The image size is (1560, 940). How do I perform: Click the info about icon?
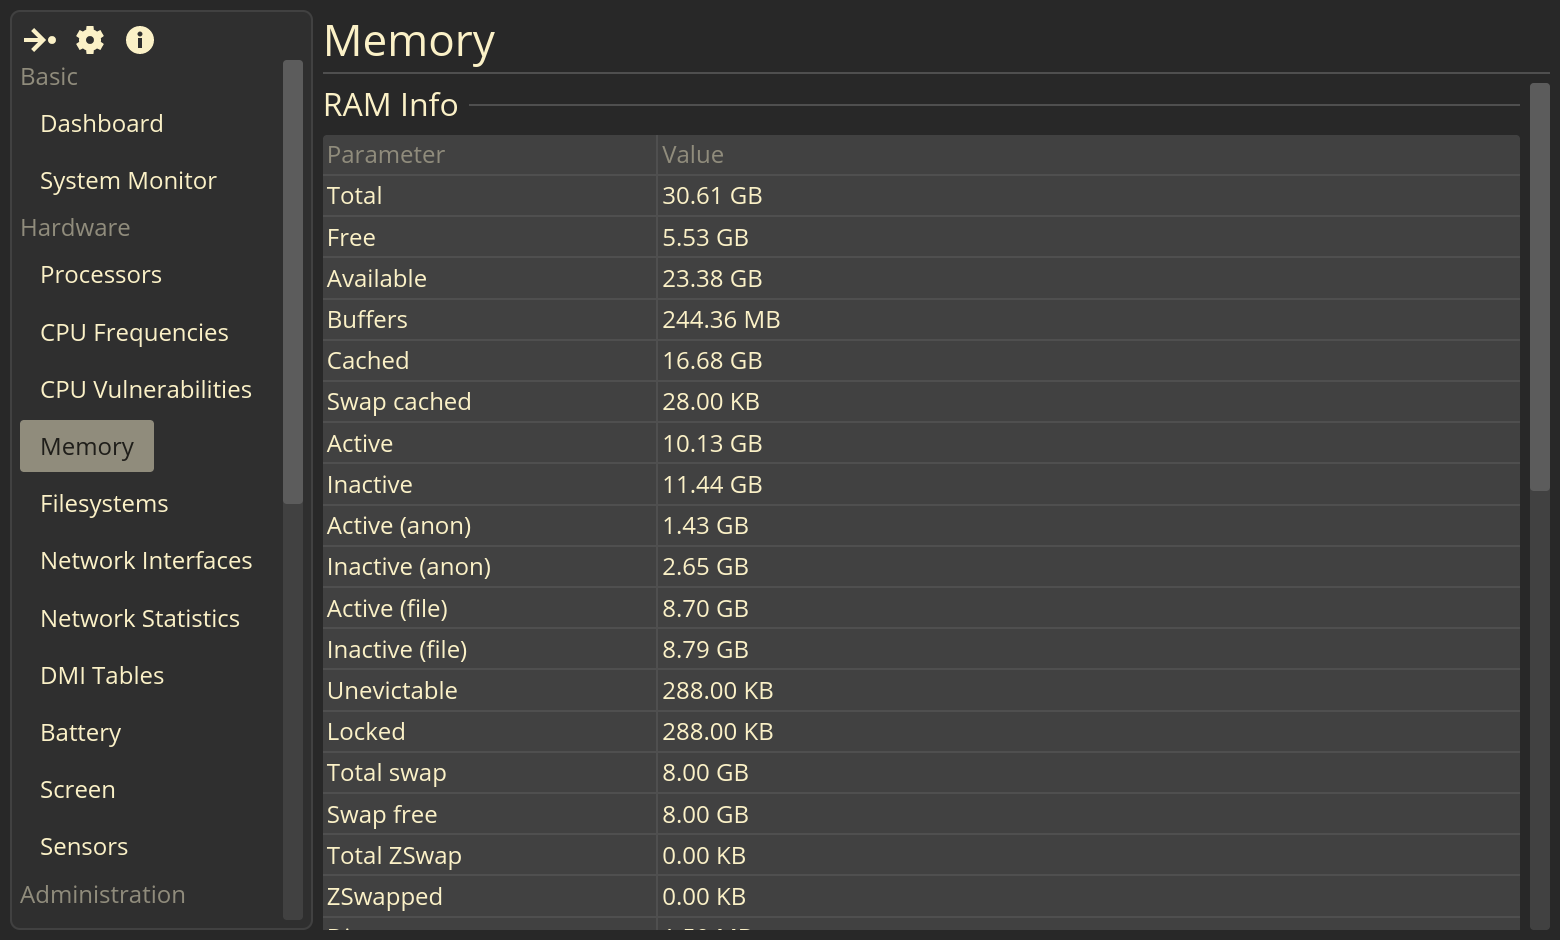pos(140,40)
